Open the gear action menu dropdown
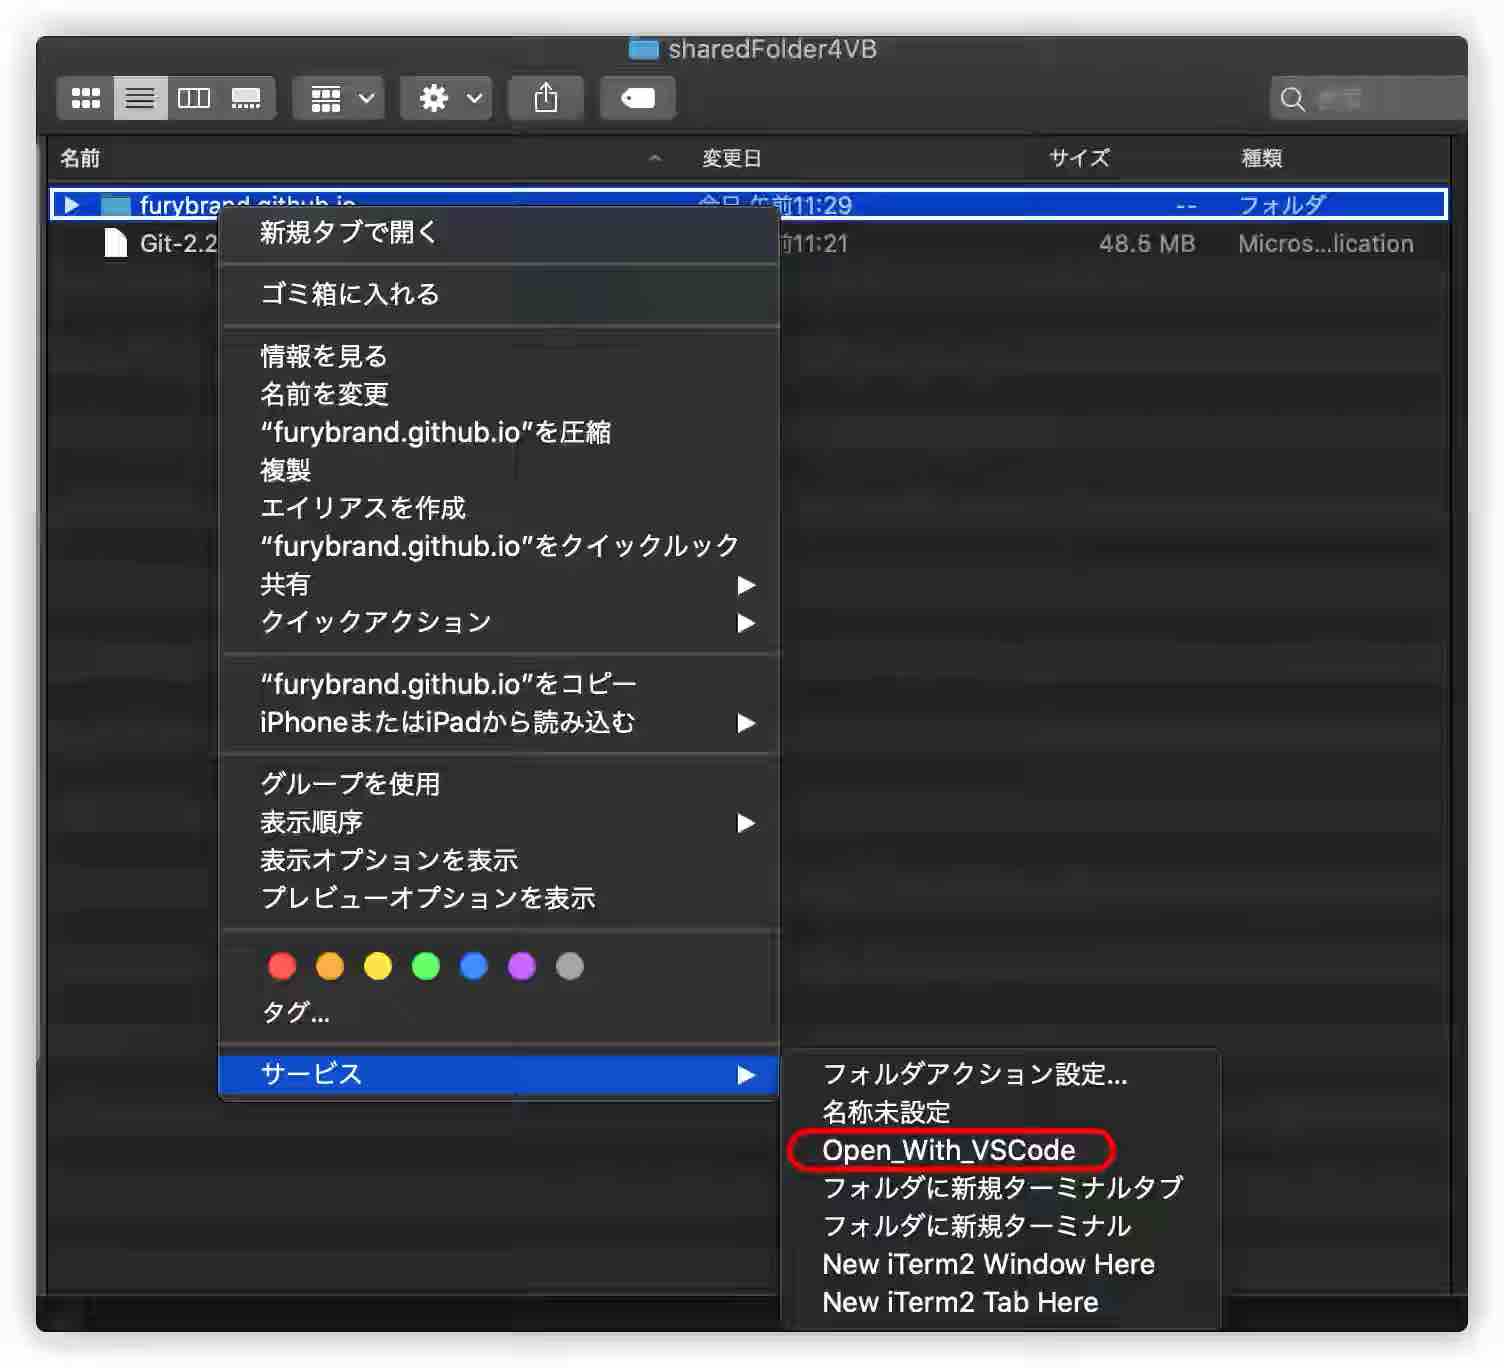Screen dimensions: 1504x1368 pos(447,98)
